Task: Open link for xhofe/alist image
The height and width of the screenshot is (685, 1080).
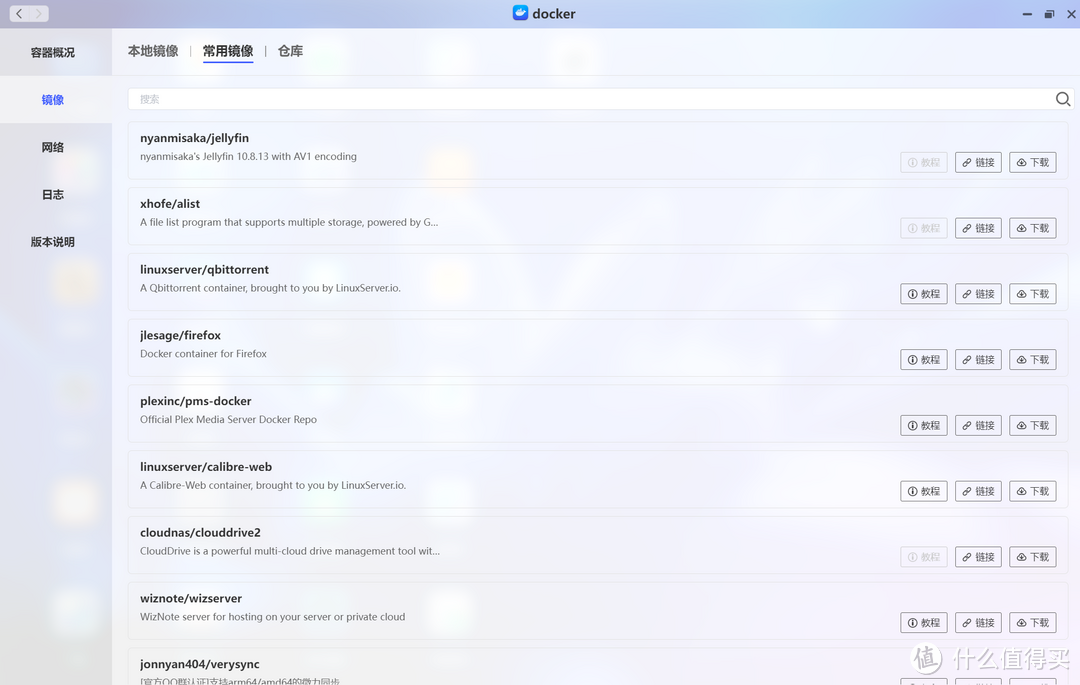Action: click(x=978, y=228)
